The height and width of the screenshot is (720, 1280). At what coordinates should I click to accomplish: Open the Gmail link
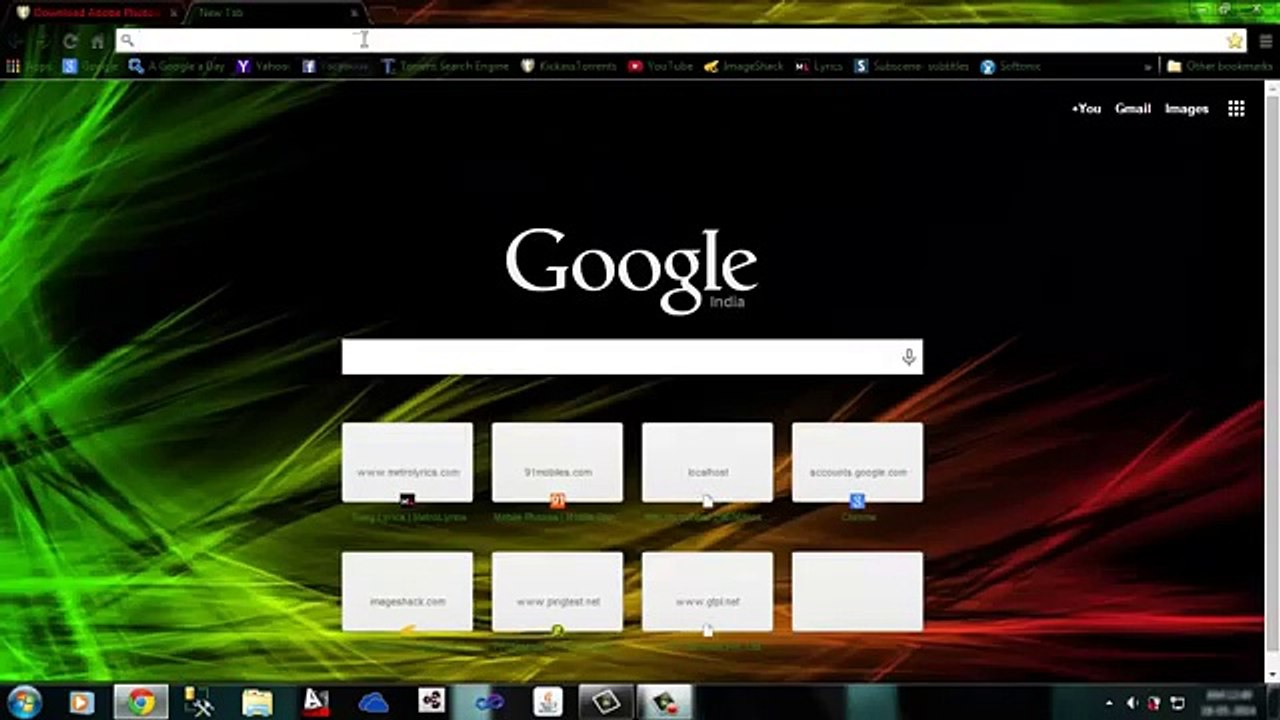(x=1133, y=109)
